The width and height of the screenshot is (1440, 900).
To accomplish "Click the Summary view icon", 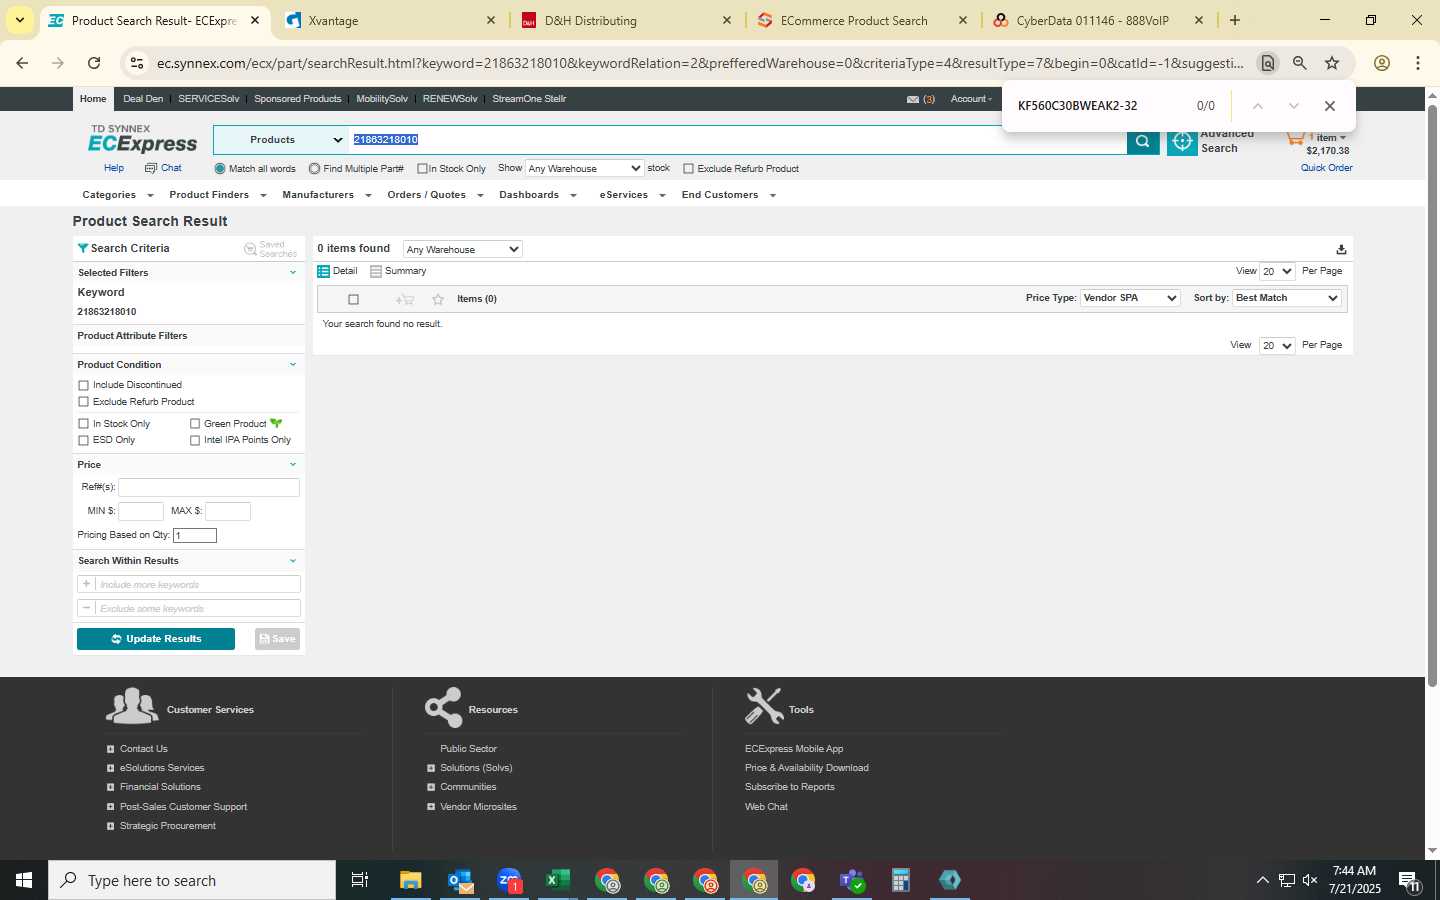I will pyautogui.click(x=376, y=271).
